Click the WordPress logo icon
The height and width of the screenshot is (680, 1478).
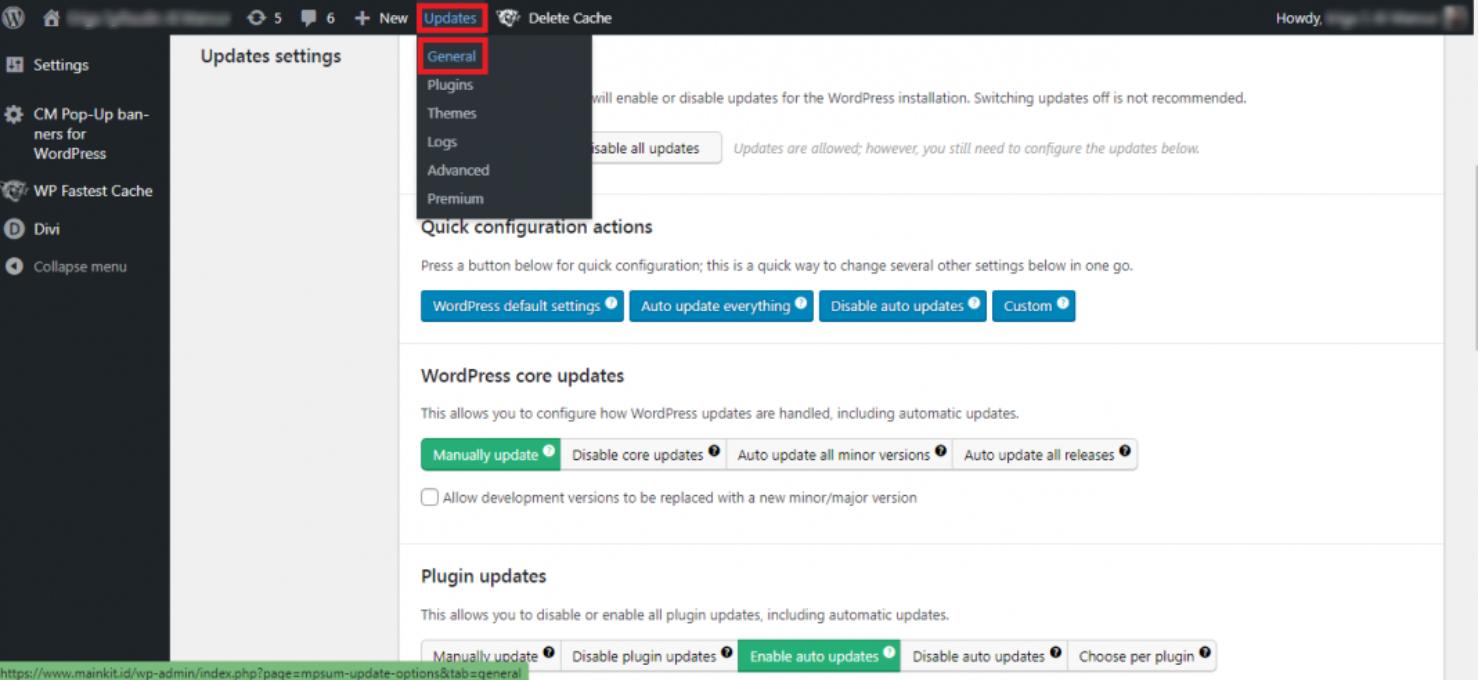(x=15, y=18)
